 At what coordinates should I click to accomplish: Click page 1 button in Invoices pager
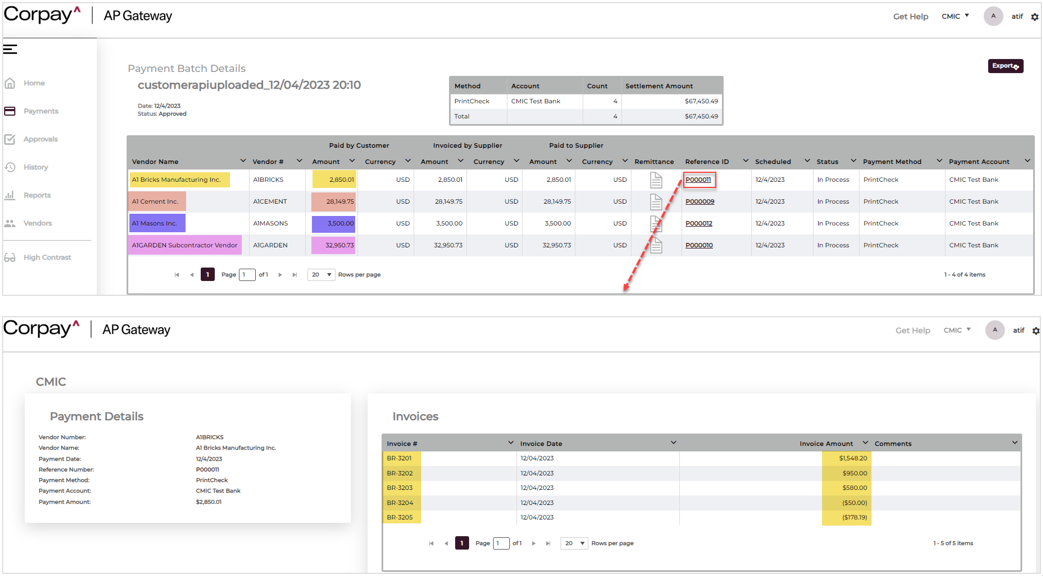(462, 543)
